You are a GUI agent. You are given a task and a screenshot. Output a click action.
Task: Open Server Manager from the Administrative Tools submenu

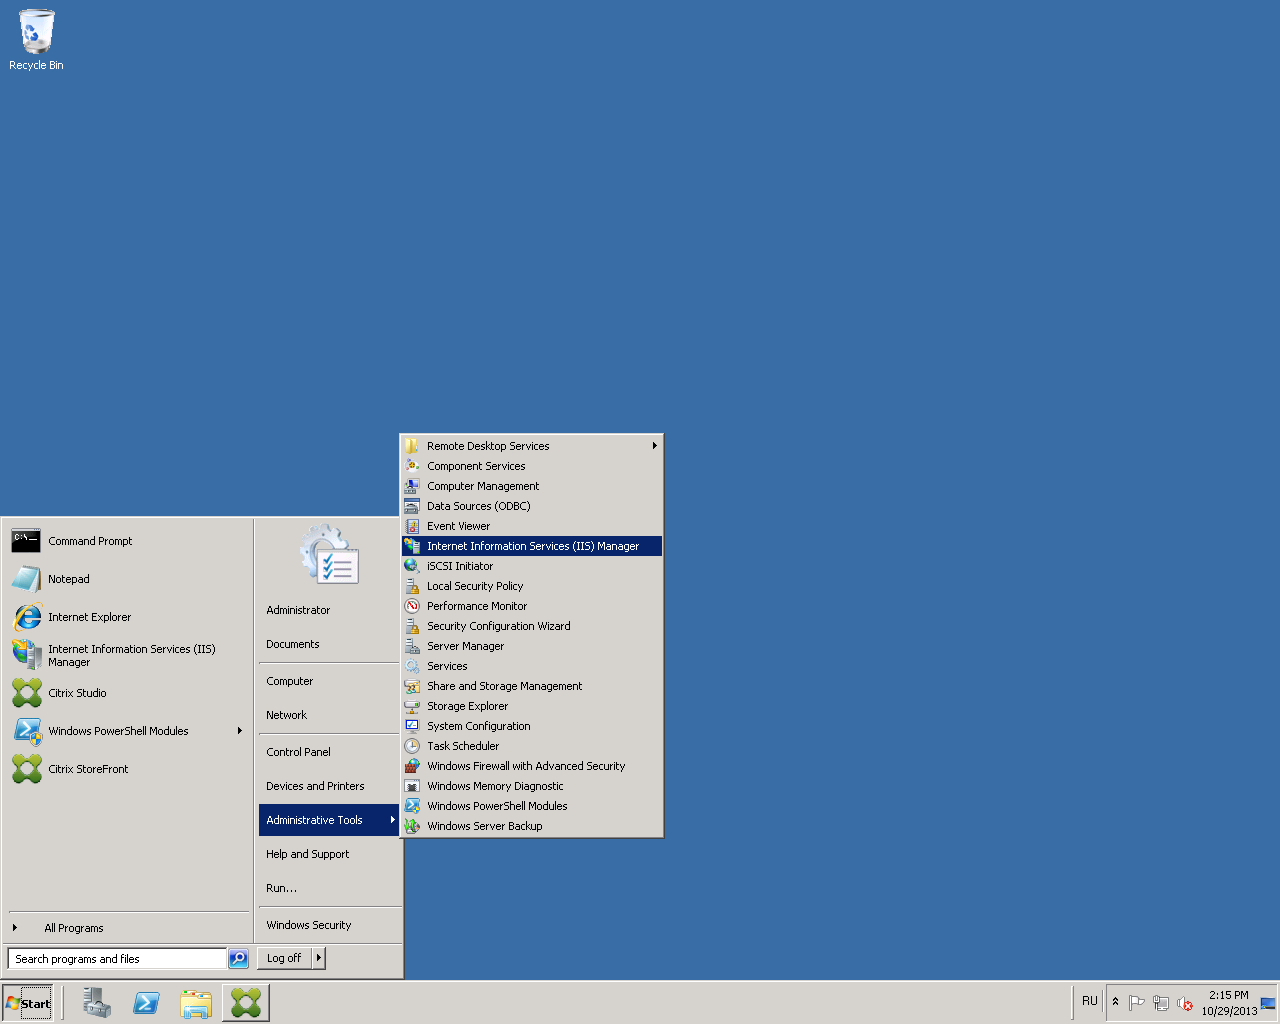532,646
